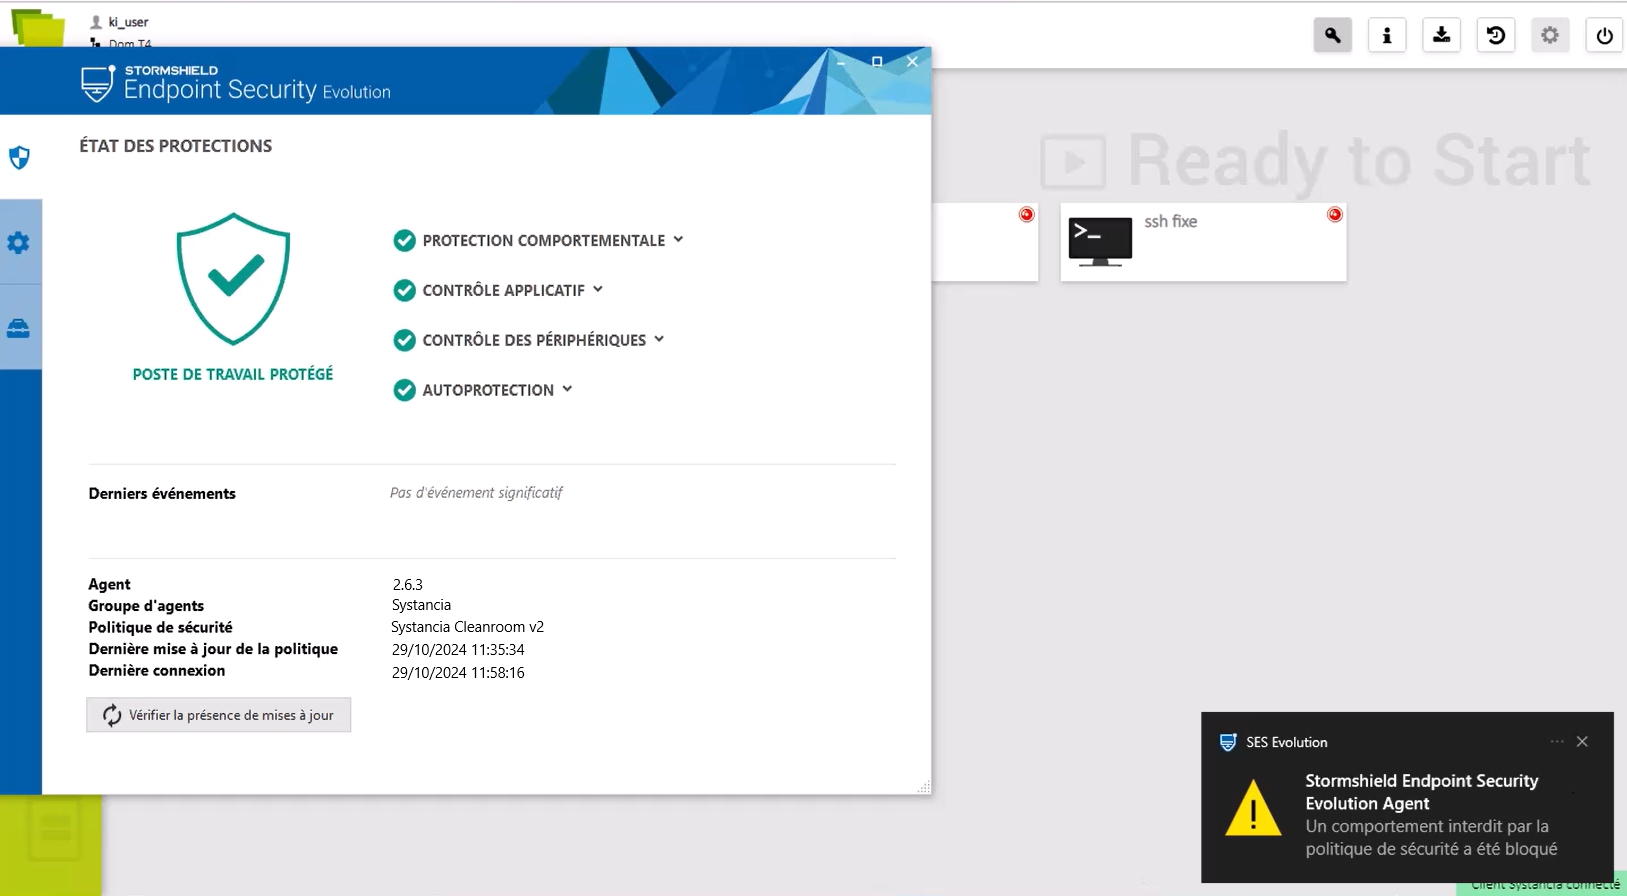Click Vérifier la présence de mises à jour
The image size is (1627, 896).
pyautogui.click(x=218, y=715)
